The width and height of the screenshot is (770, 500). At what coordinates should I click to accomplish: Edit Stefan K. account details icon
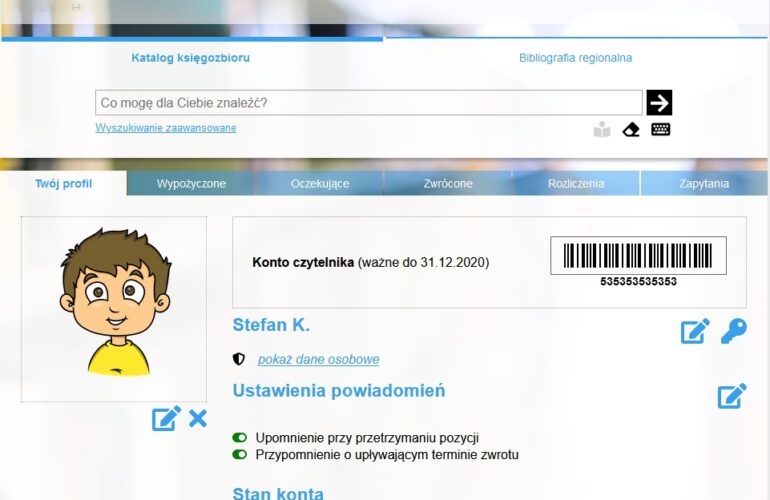tap(695, 331)
